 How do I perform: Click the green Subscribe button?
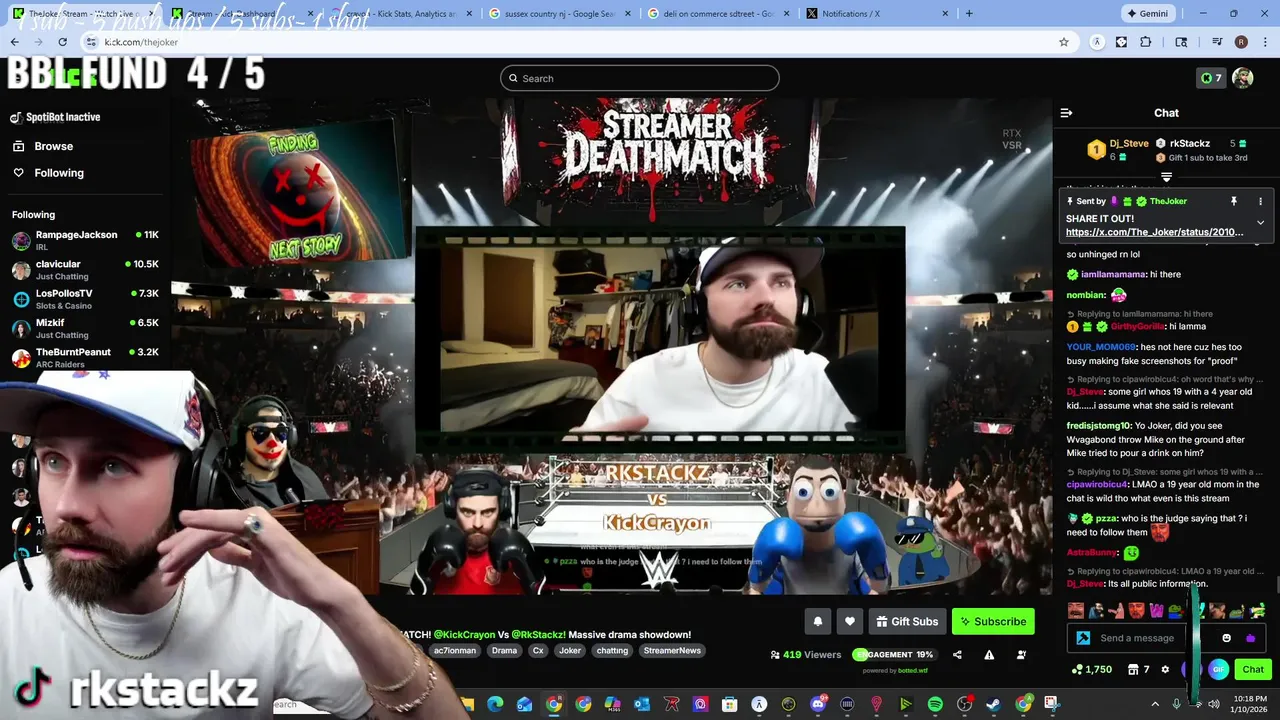pos(993,621)
